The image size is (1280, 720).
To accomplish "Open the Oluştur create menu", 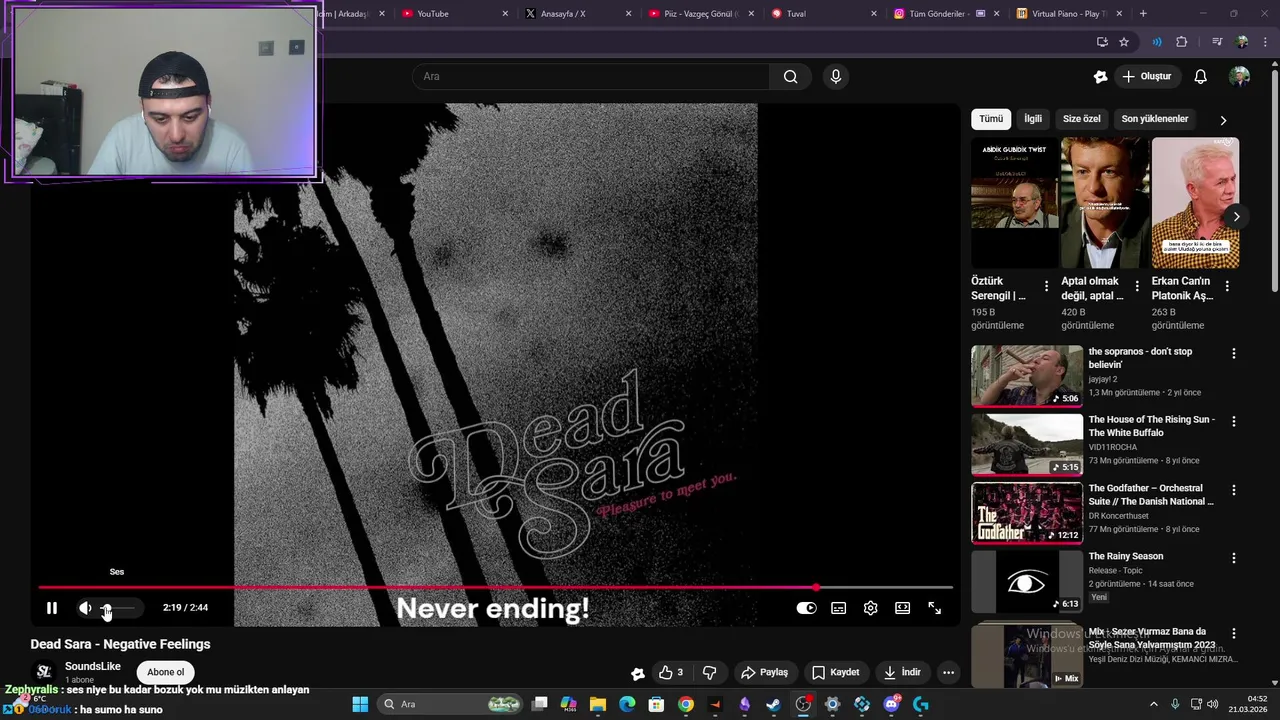I will coord(1146,76).
